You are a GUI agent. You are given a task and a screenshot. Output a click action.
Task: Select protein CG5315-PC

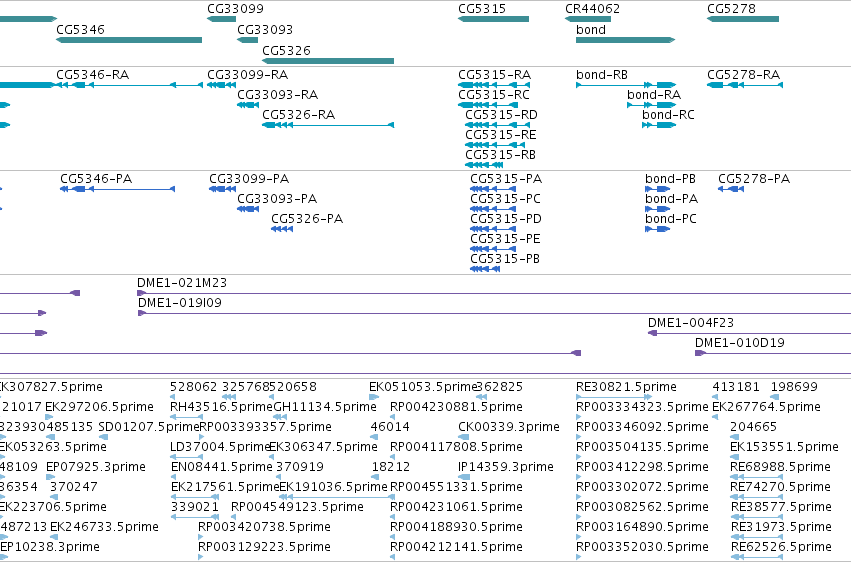tap(493, 209)
